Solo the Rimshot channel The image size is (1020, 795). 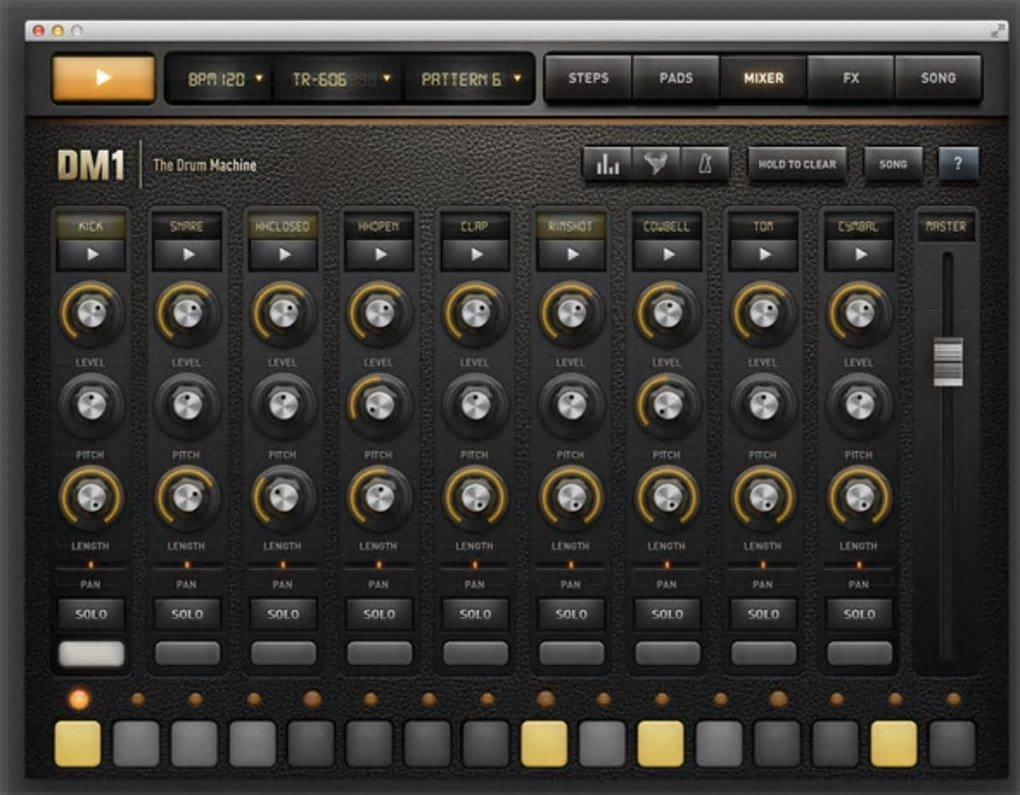[x=571, y=614]
